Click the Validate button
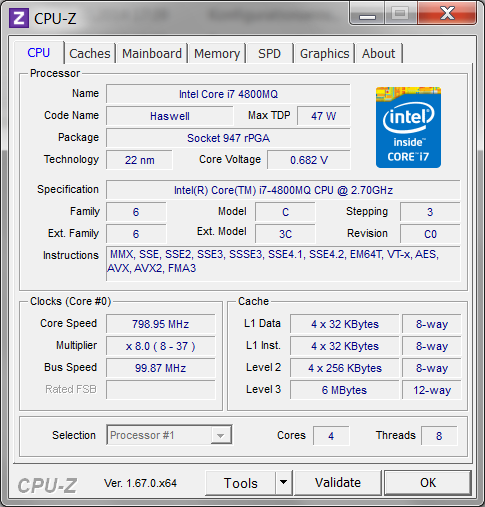Viewport: 485px width, 507px height. click(x=338, y=483)
